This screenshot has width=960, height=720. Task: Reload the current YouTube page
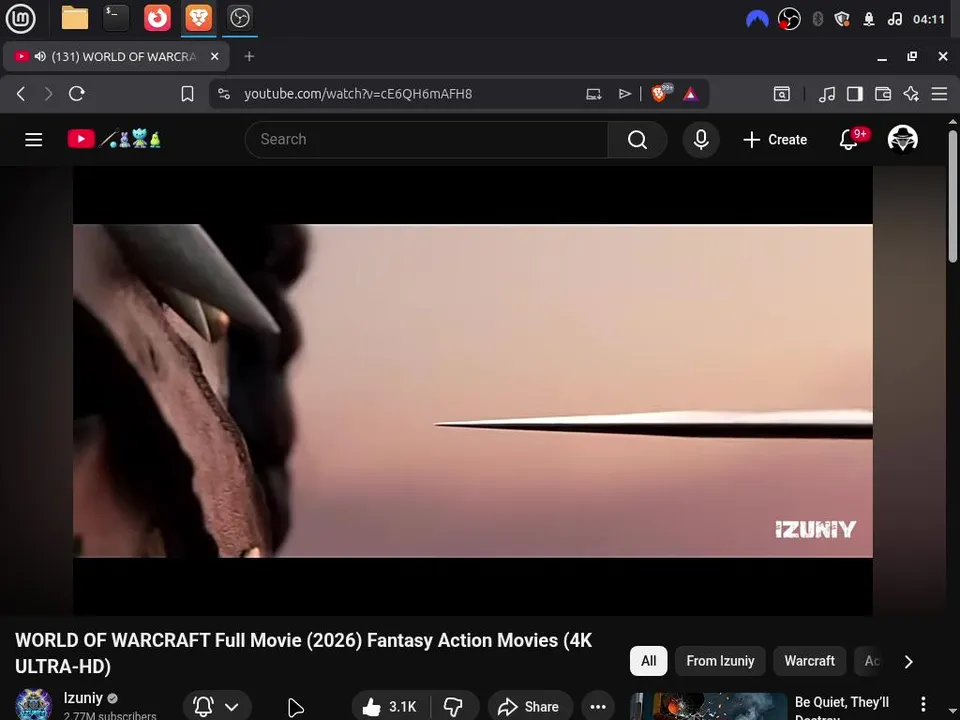pyautogui.click(x=77, y=94)
